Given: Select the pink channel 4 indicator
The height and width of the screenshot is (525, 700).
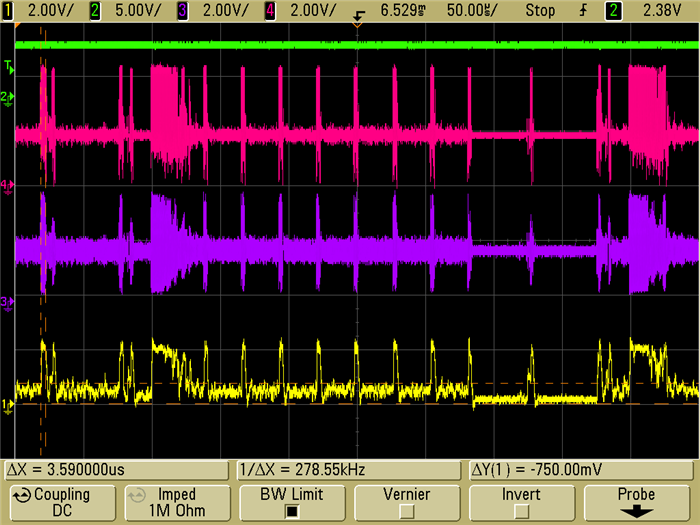Looking at the screenshot, I should tap(270, 11).
